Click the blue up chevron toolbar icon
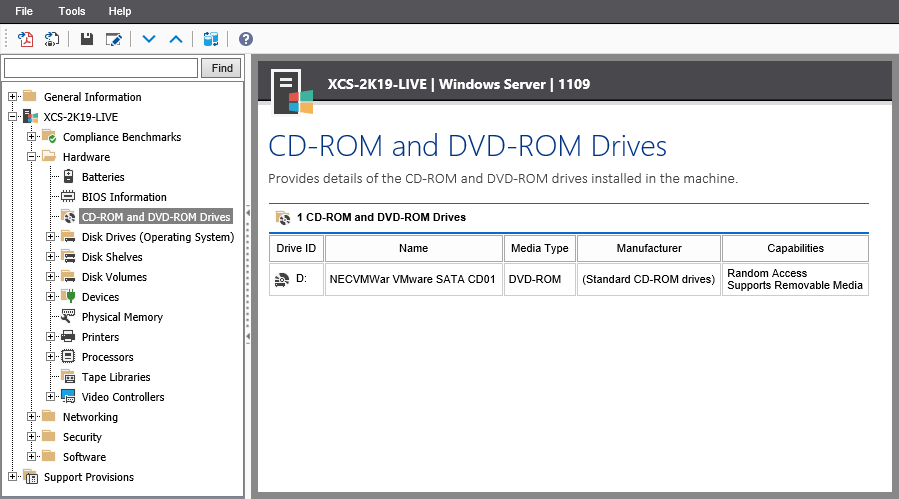899x499 pixels. tap(176, 39)
